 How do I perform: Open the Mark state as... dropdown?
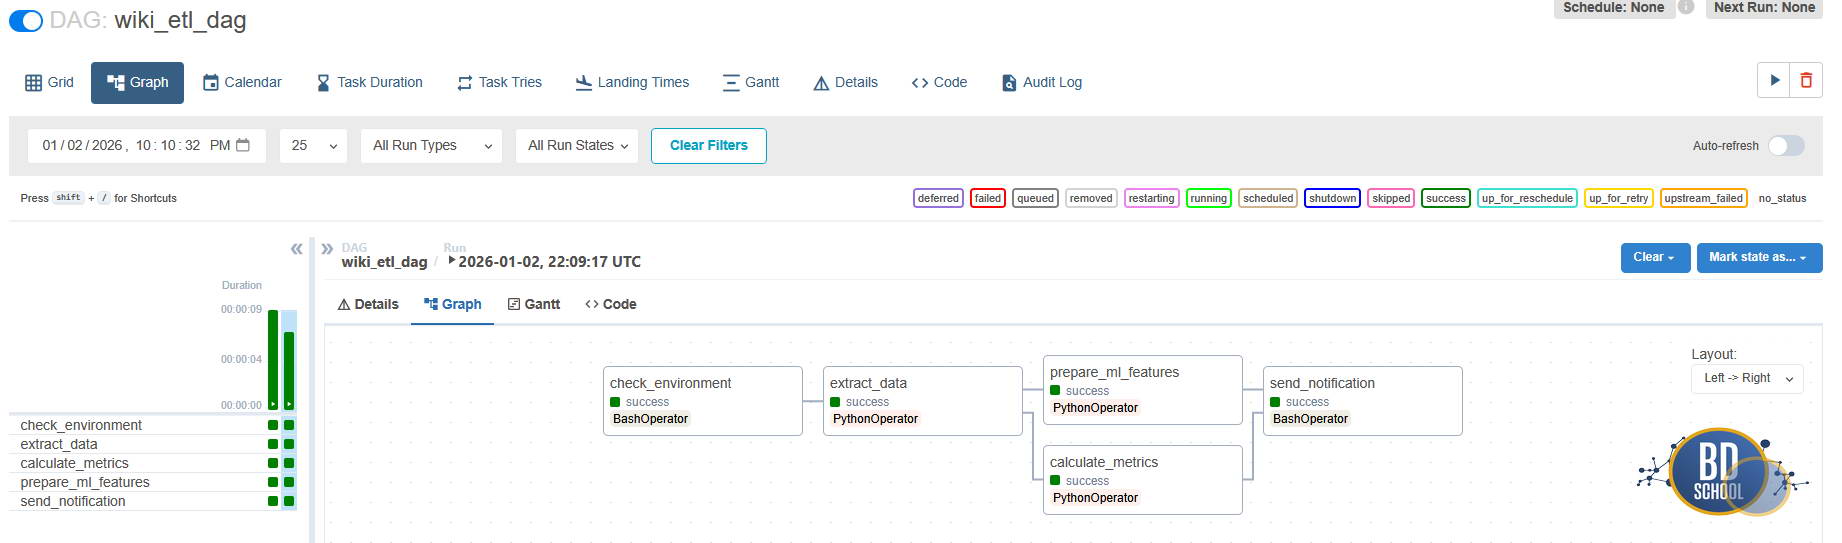(x=1759, y=258)
